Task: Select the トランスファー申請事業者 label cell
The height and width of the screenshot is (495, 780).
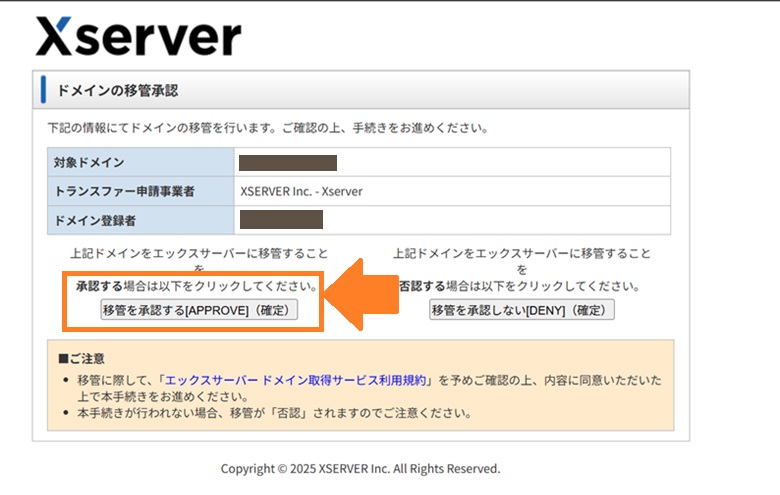Action: (141, 191)
